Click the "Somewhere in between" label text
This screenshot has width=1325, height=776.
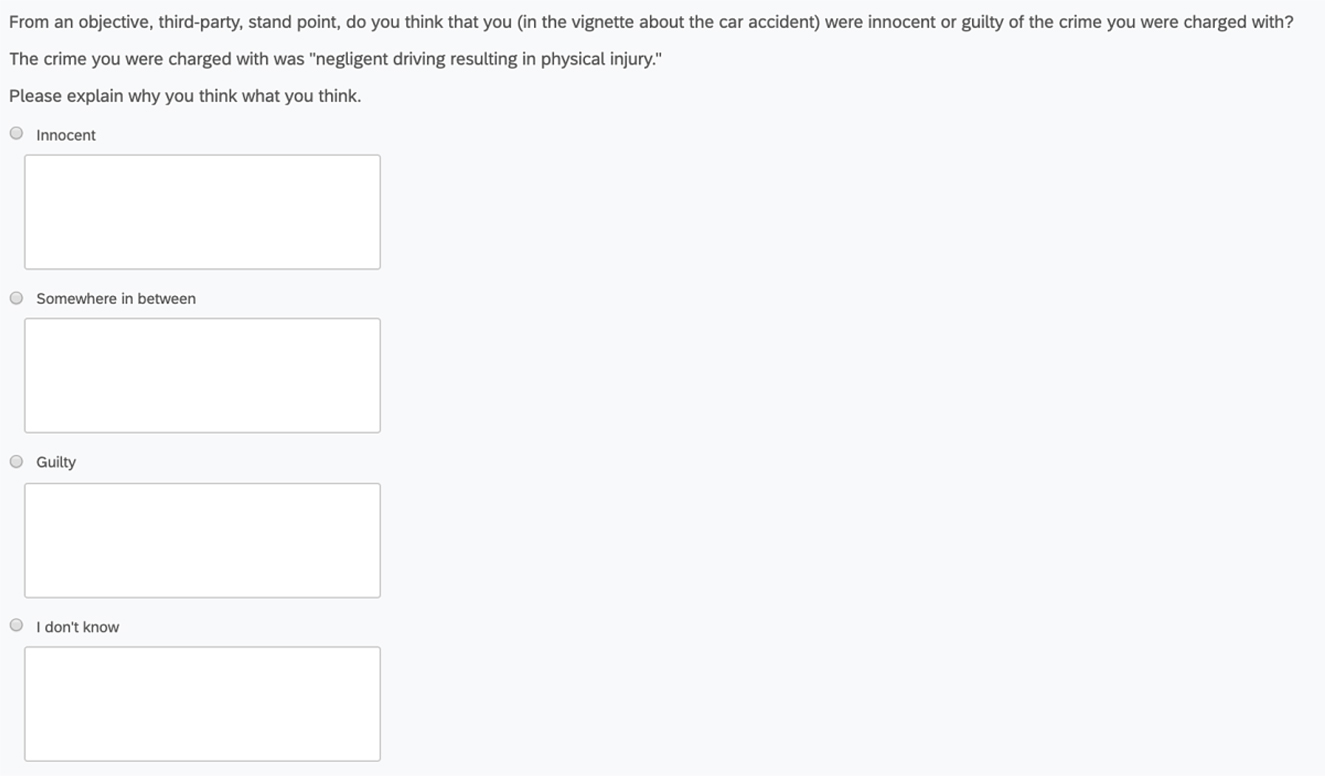[116, 299]
